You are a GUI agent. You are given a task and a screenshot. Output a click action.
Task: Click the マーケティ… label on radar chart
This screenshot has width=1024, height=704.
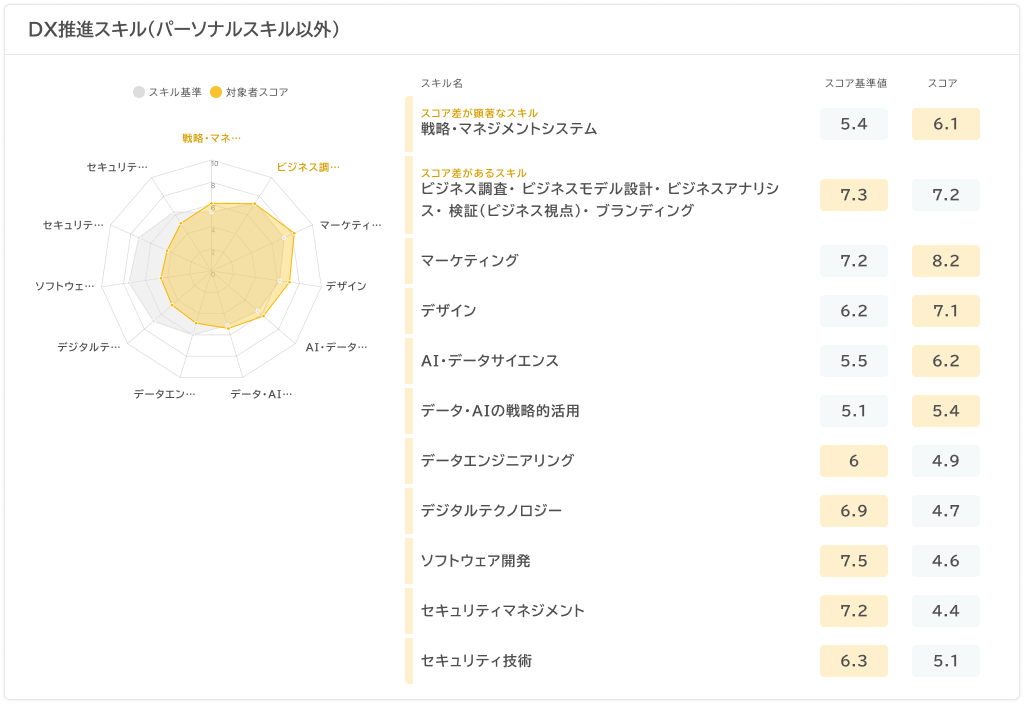click(350, 225)
